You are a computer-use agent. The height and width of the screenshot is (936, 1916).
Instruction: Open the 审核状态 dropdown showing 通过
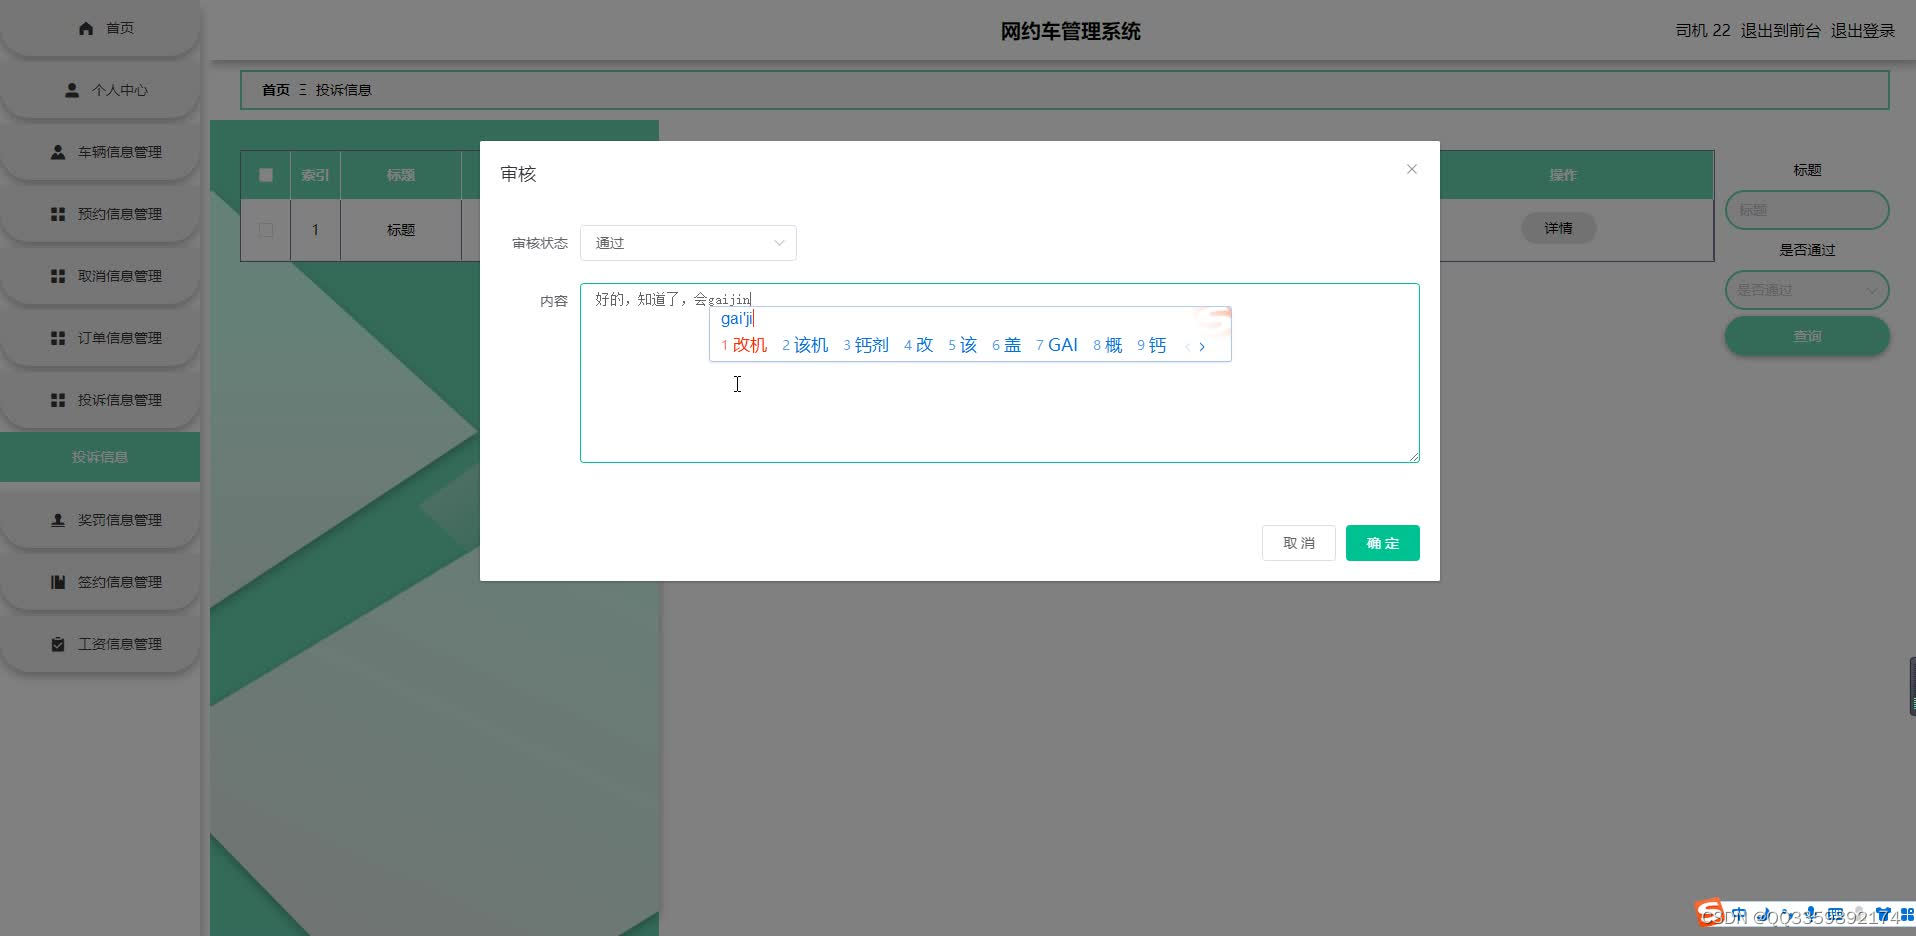(x=688, y=243)
